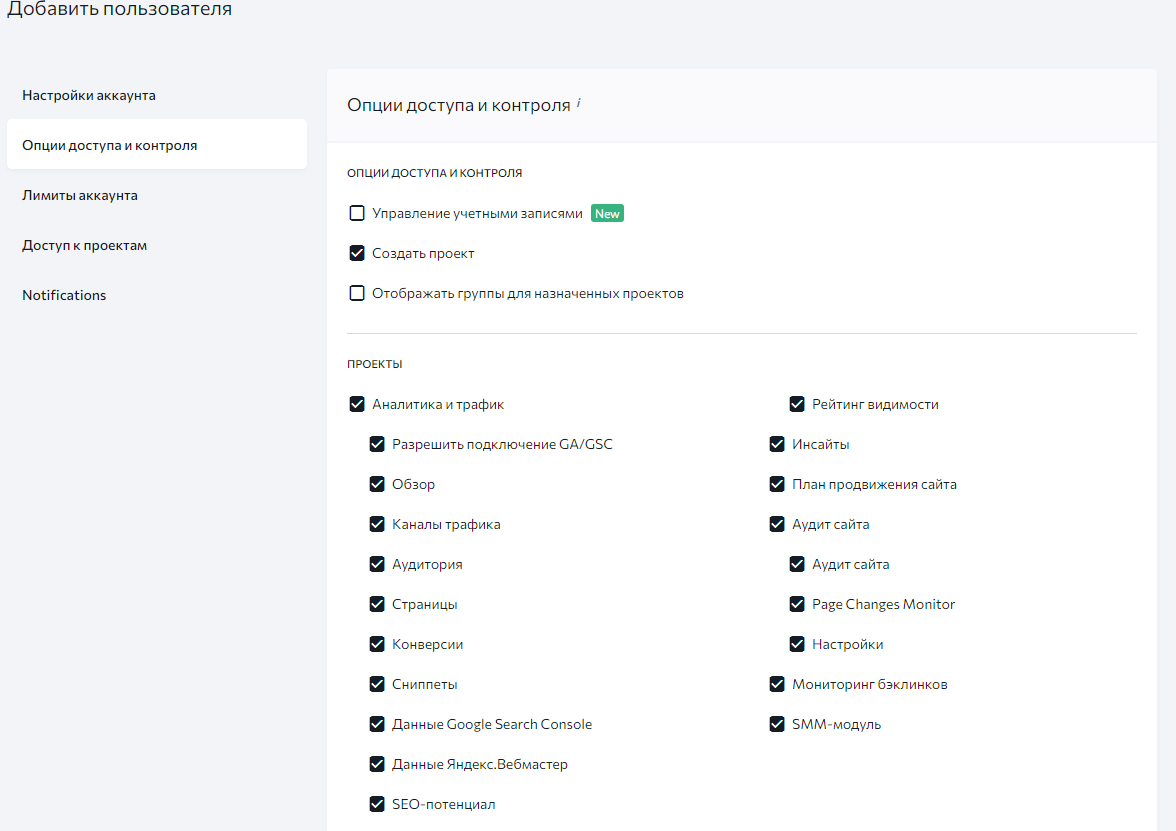1176x831 pixels.
Task: Disable Каналы трафика access
Action: click(x=377, y=524)
